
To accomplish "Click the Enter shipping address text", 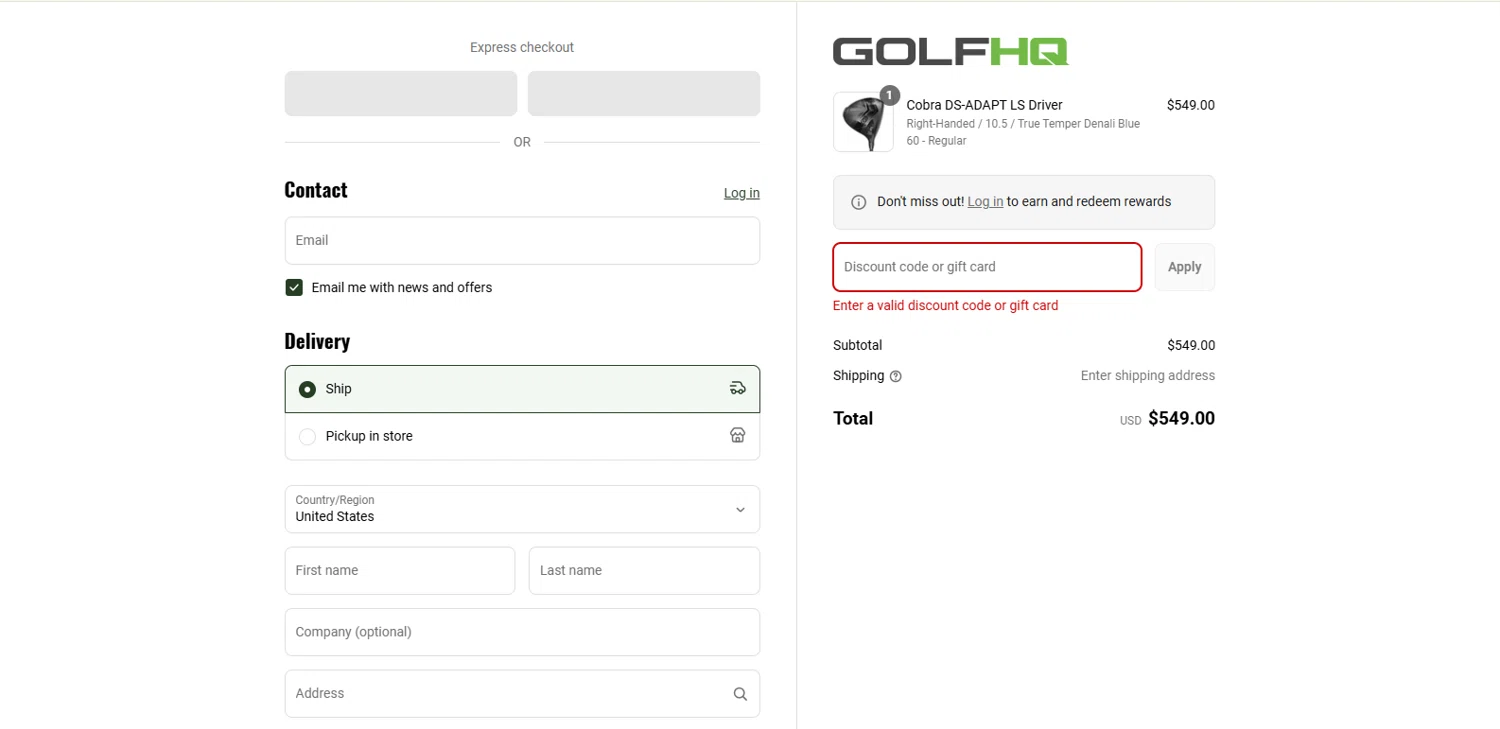I will tap(1148, 376).
